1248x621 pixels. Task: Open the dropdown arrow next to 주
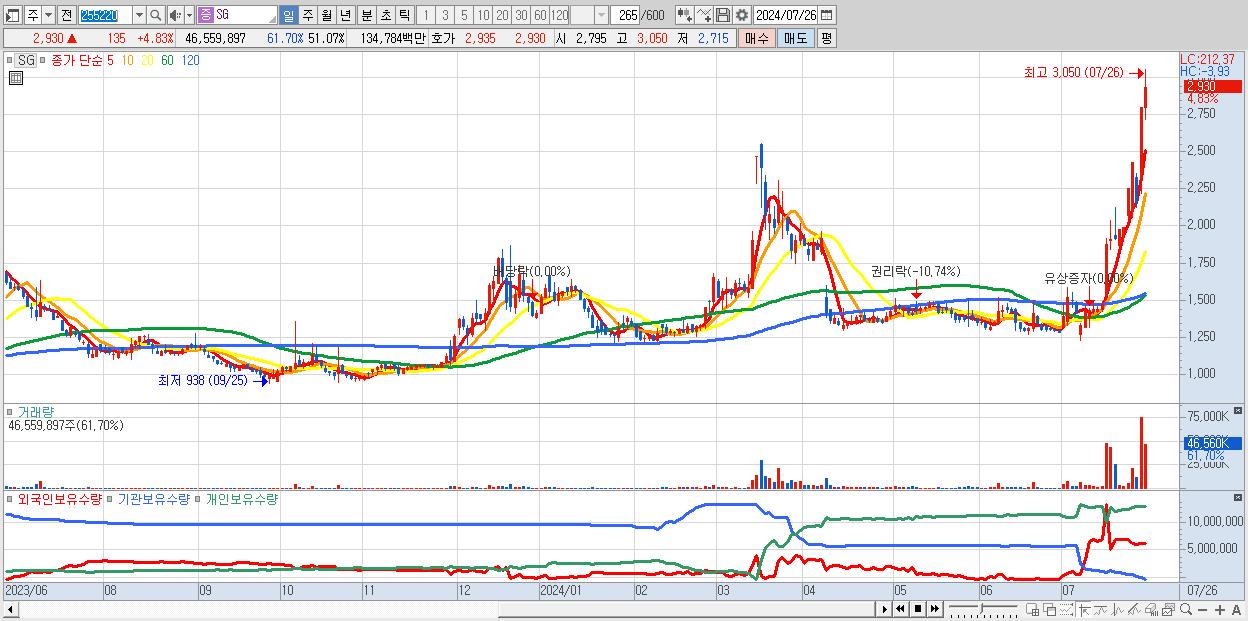click(48, 15)
